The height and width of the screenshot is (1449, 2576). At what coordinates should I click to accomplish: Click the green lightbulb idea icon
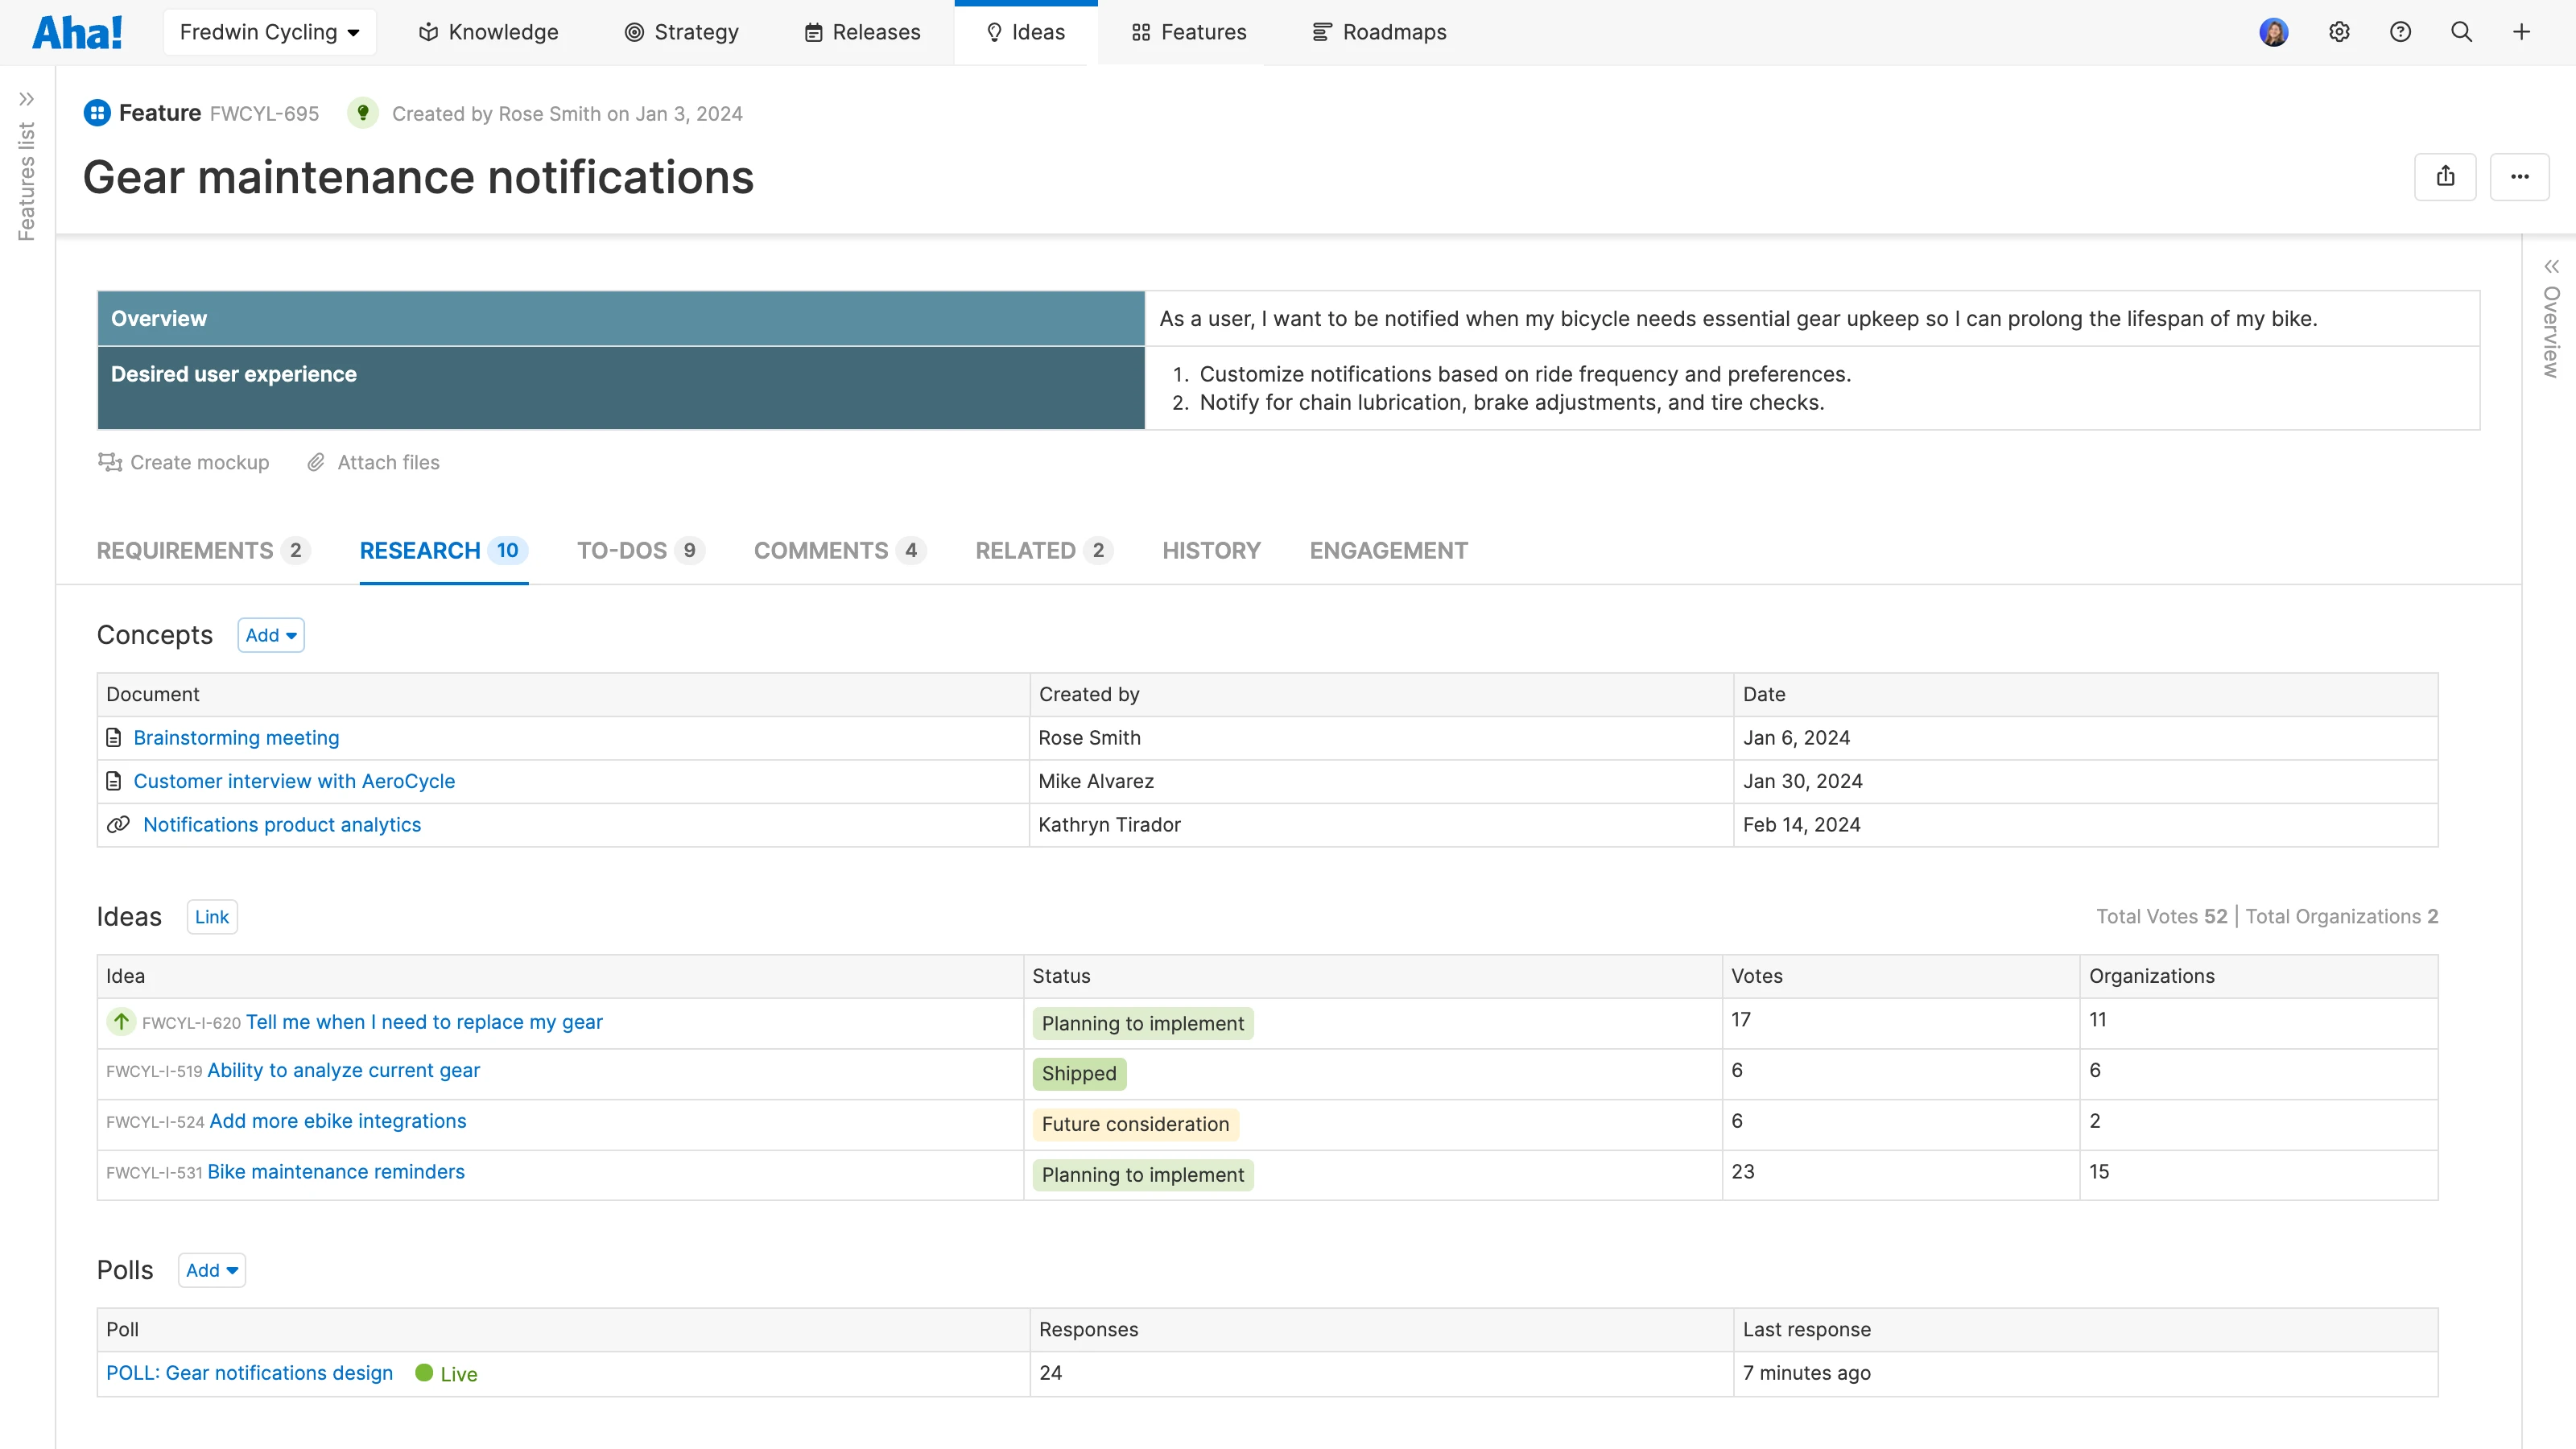tap(363, 113)
